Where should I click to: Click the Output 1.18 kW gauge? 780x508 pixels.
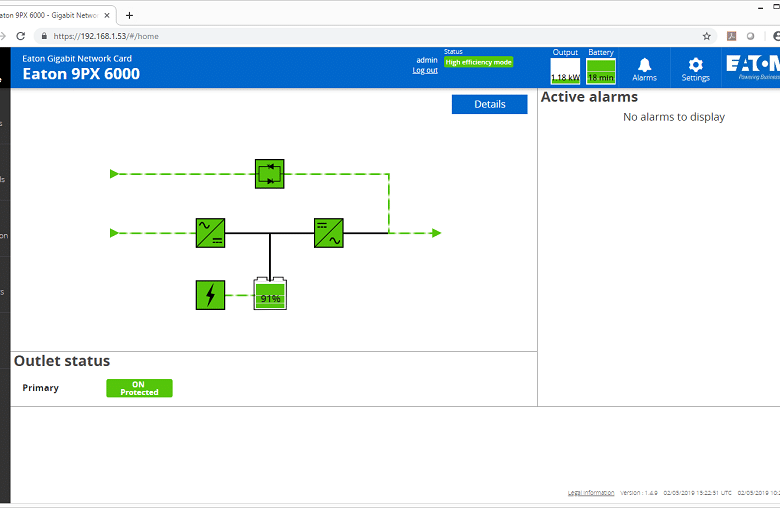tap(565, 71)
